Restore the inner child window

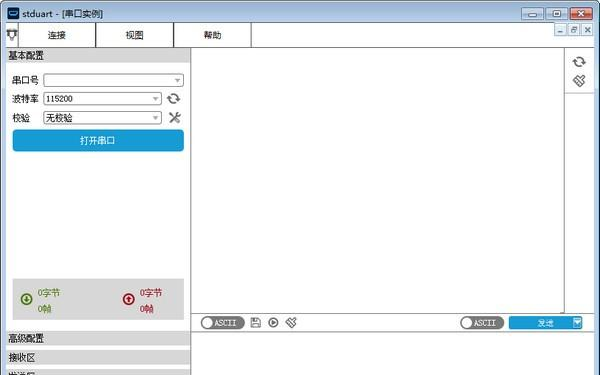pyautogui.click(x=574, y=30)
